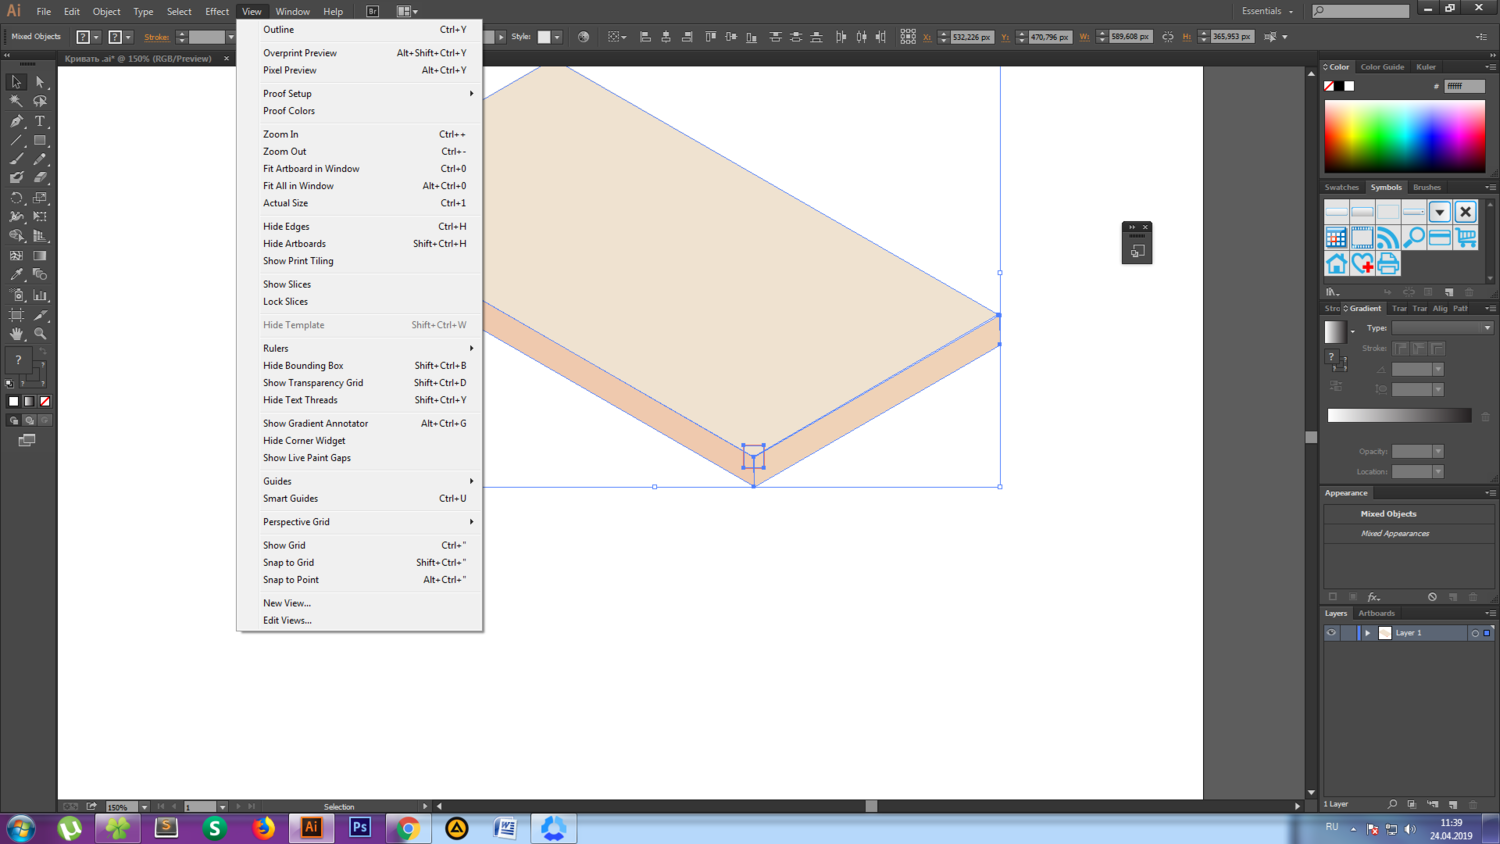Choose Show Grid from View menu
This screenshot has width=1500, height=844.
pyautogui.click(x=284, y=545)
